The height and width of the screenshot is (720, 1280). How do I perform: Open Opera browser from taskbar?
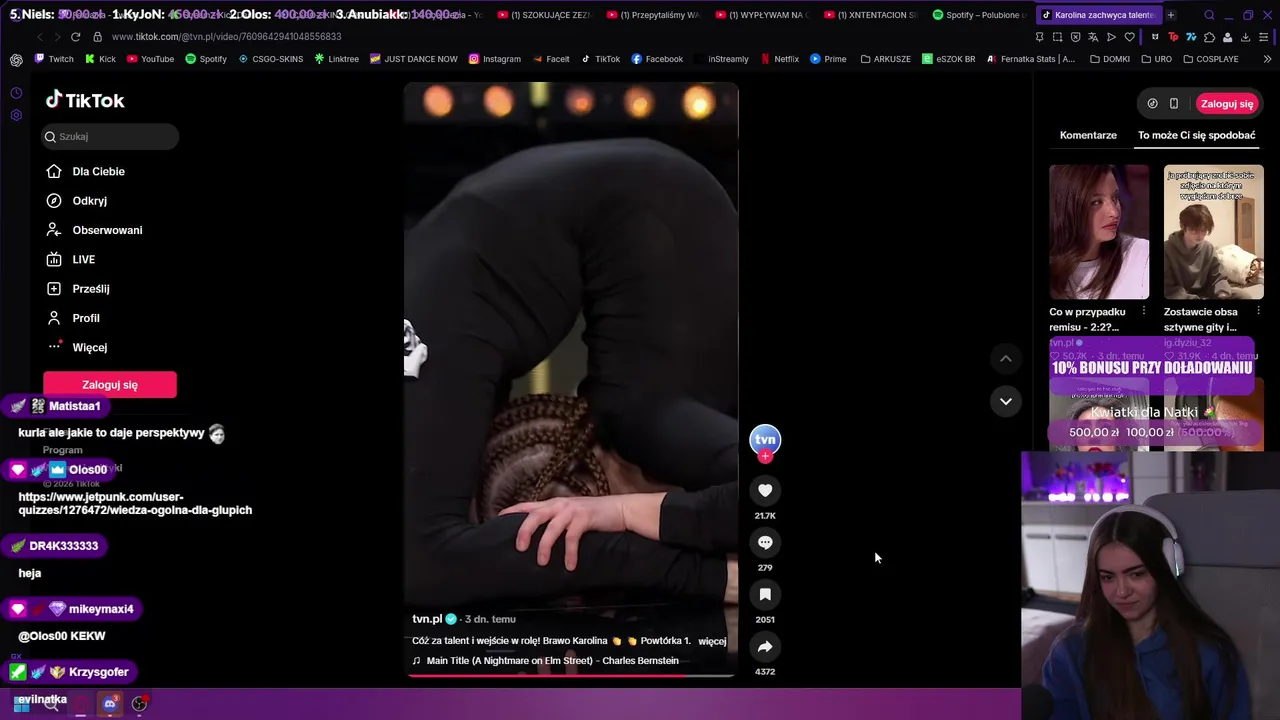coord(80,704)
